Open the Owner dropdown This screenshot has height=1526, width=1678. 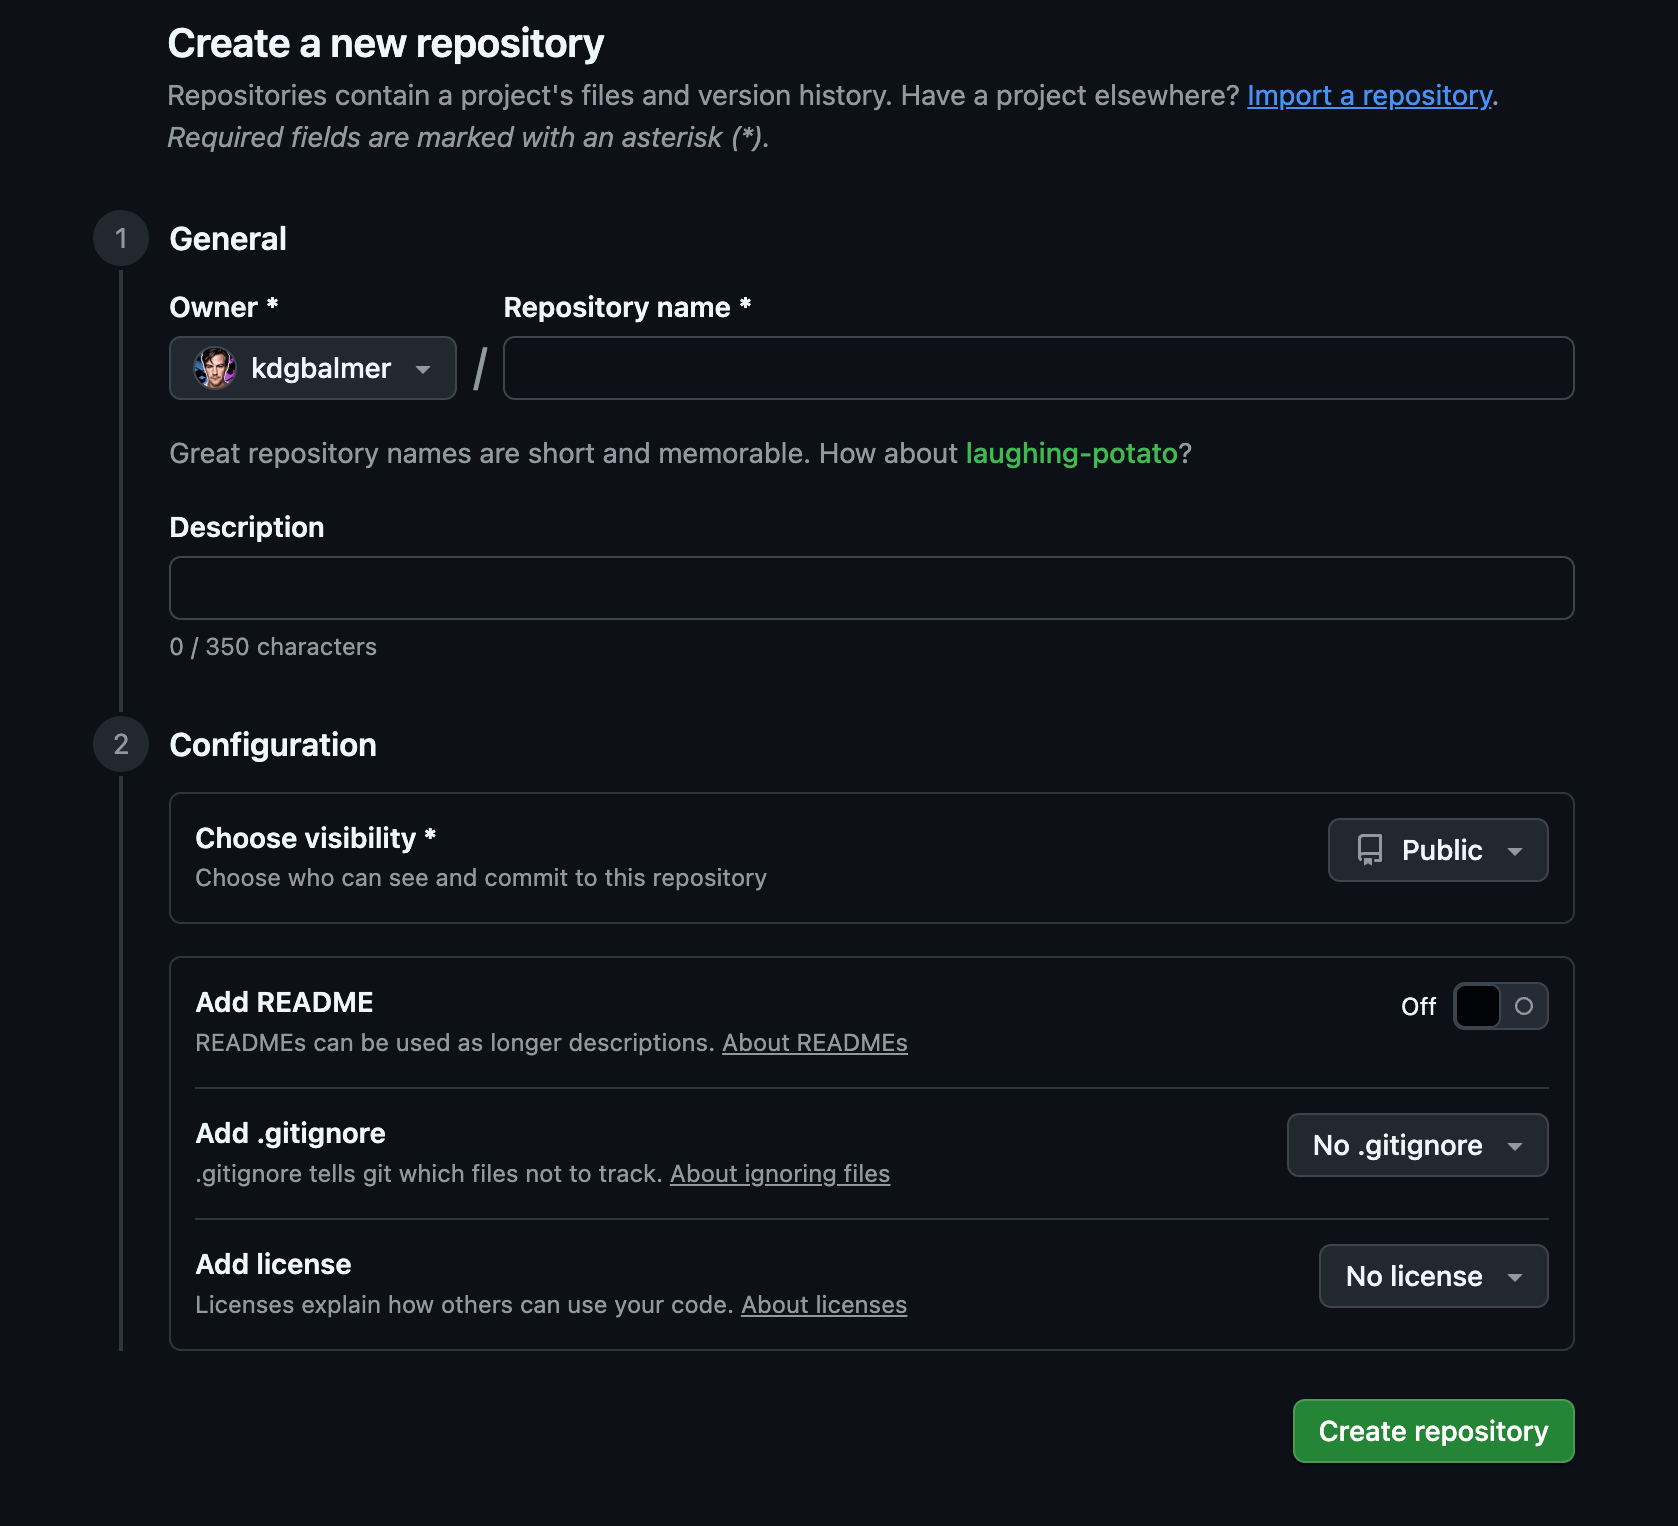(x=312, y=368)
